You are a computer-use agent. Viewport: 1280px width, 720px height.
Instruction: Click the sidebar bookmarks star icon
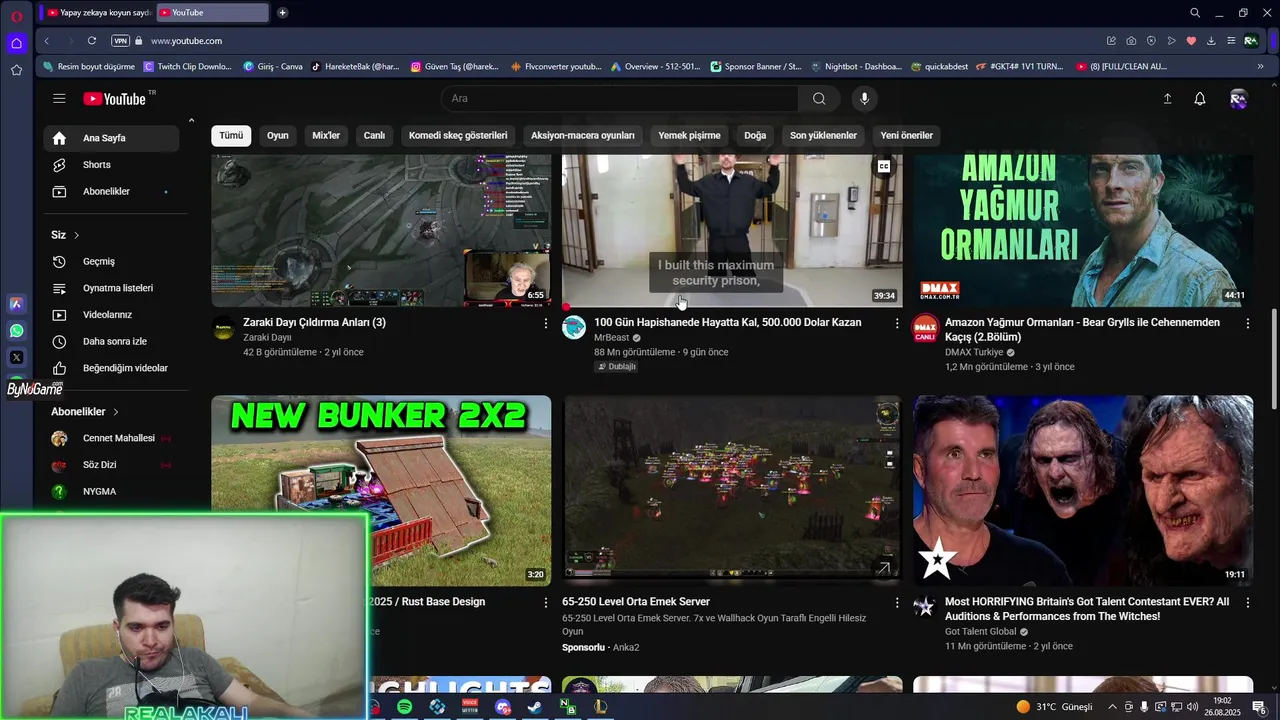coord(16,70)
